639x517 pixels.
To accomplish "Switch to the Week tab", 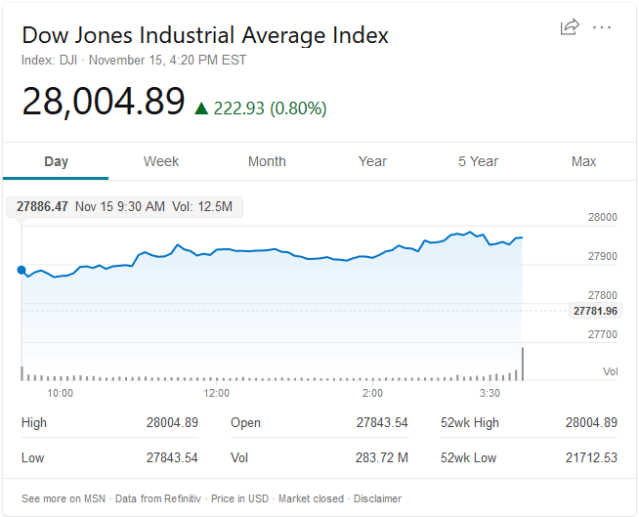I will coord(161,161).
